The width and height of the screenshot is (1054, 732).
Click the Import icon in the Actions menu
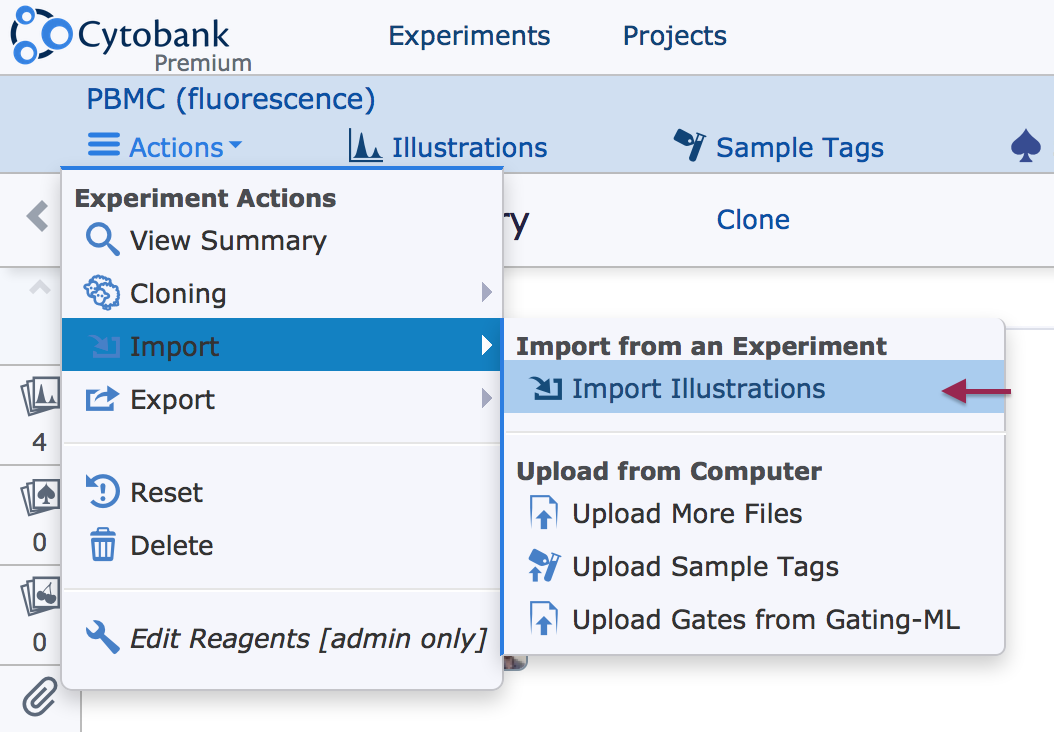pyautogui.click(x=104, y=345)
